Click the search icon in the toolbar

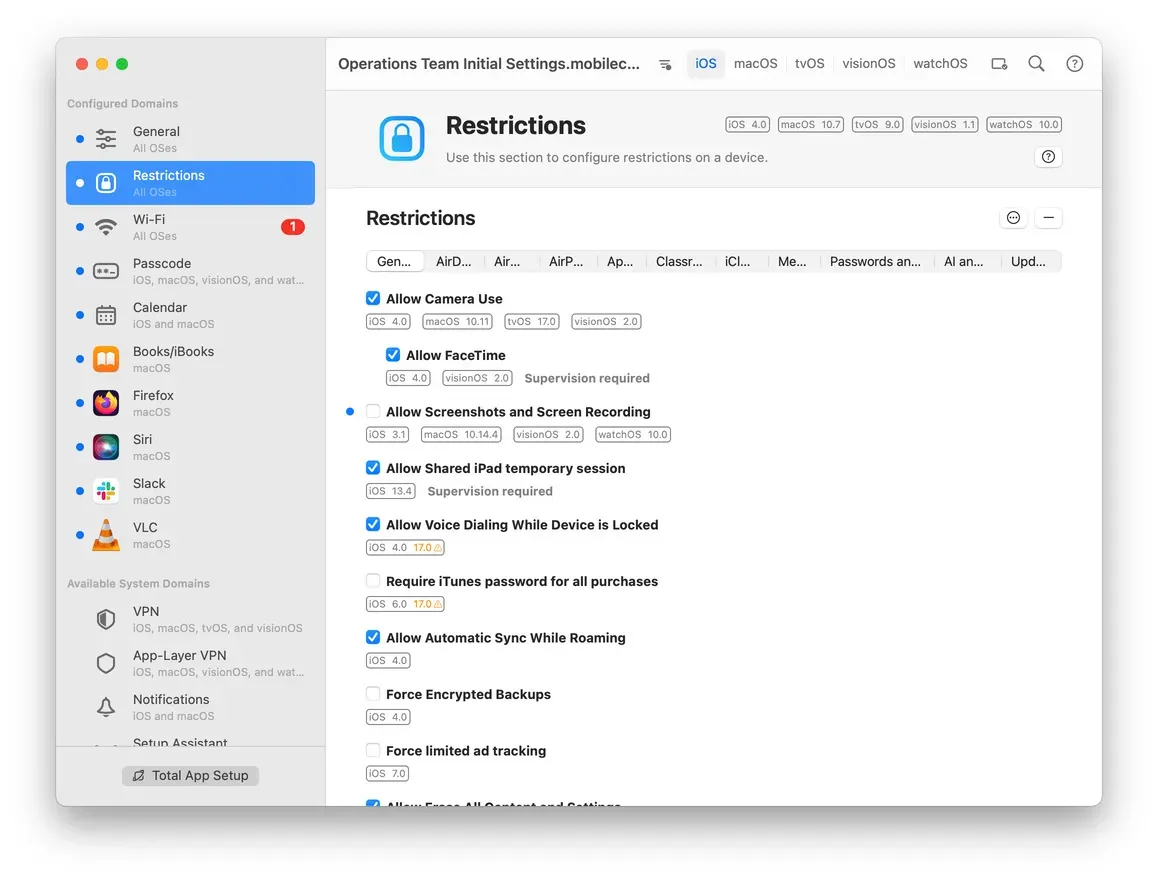[x=1036, y=63]
